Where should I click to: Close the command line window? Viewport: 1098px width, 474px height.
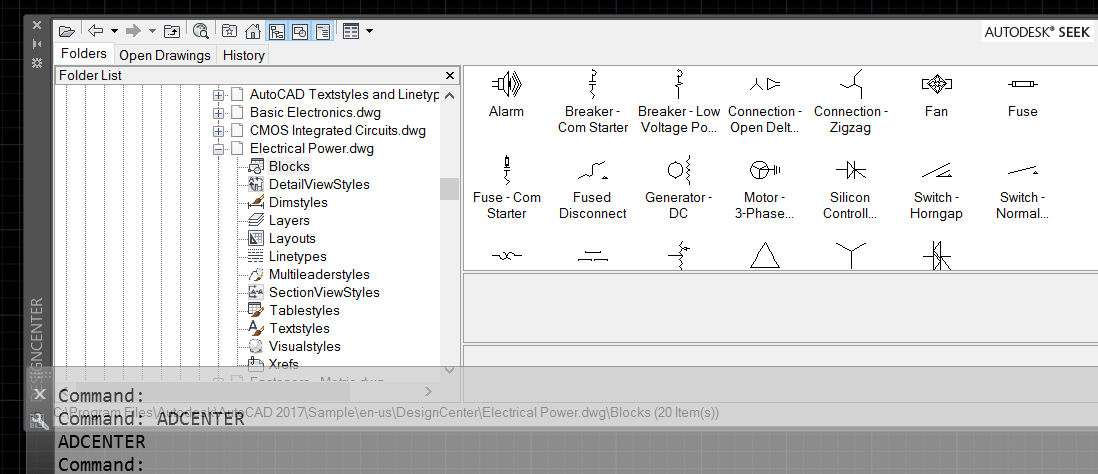40,394
